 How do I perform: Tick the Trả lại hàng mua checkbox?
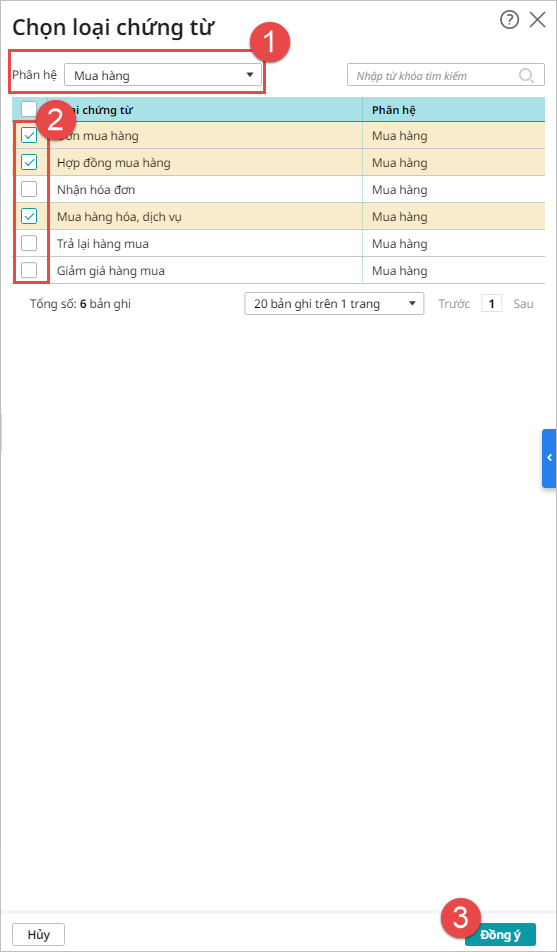pos(29,243)
